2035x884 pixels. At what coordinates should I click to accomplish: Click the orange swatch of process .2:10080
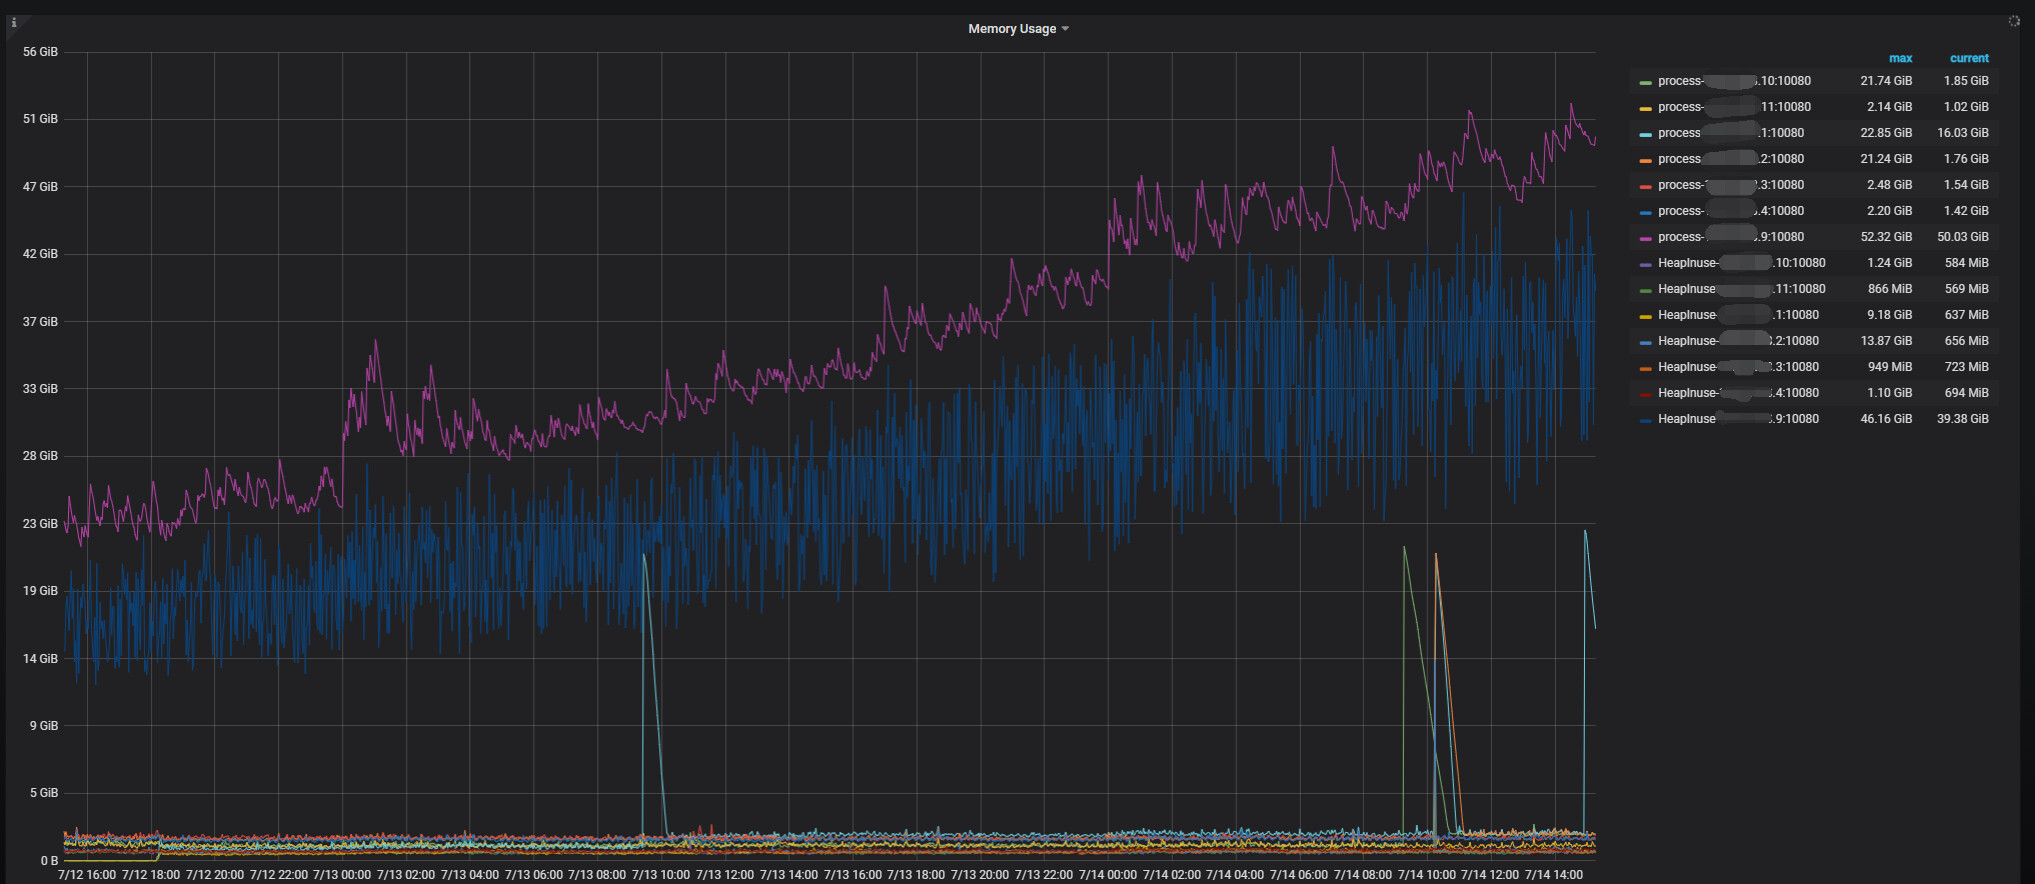pyautogui.click(x=1645, y=160)
